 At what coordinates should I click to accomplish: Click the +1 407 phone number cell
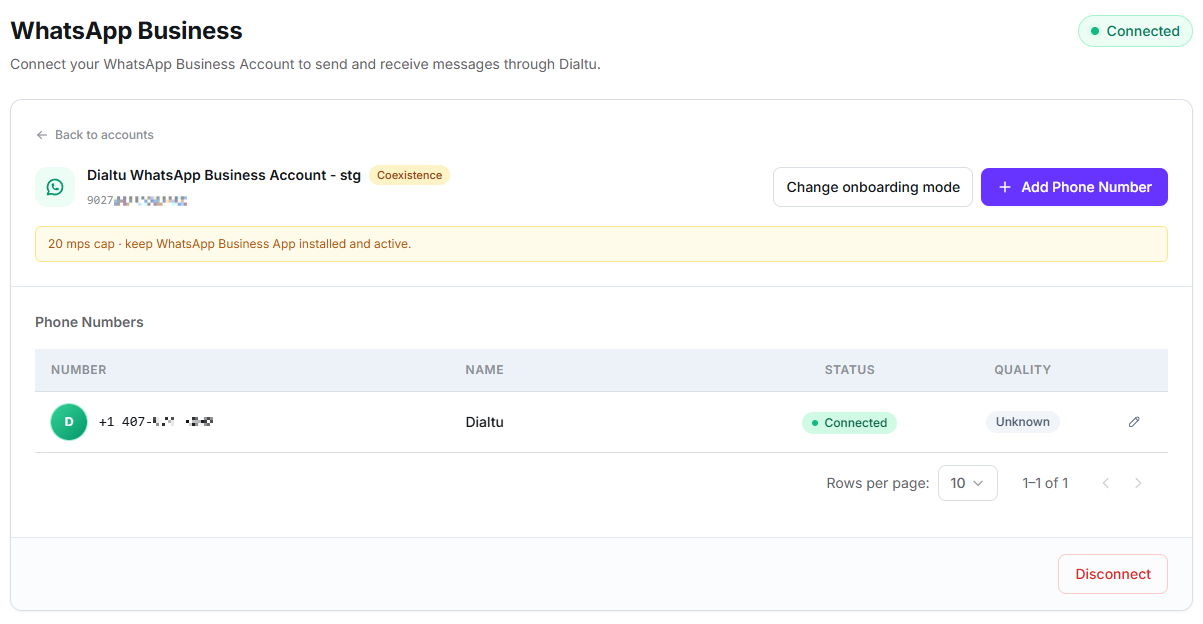(156, 422)
